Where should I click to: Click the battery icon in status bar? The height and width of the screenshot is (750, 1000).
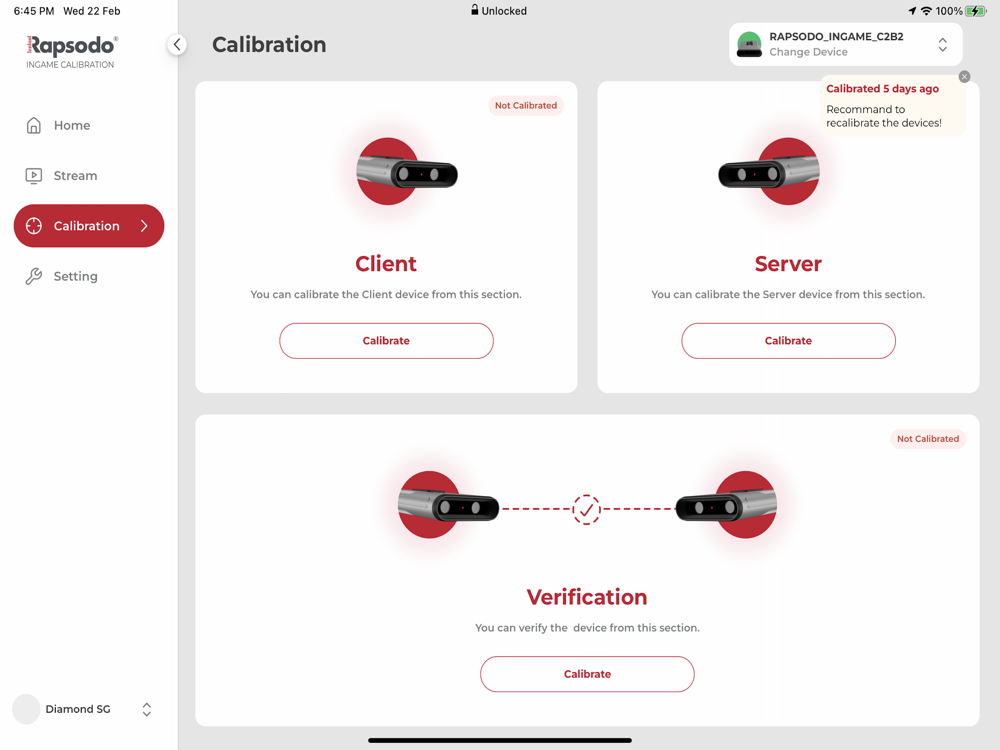pos(976,11)
